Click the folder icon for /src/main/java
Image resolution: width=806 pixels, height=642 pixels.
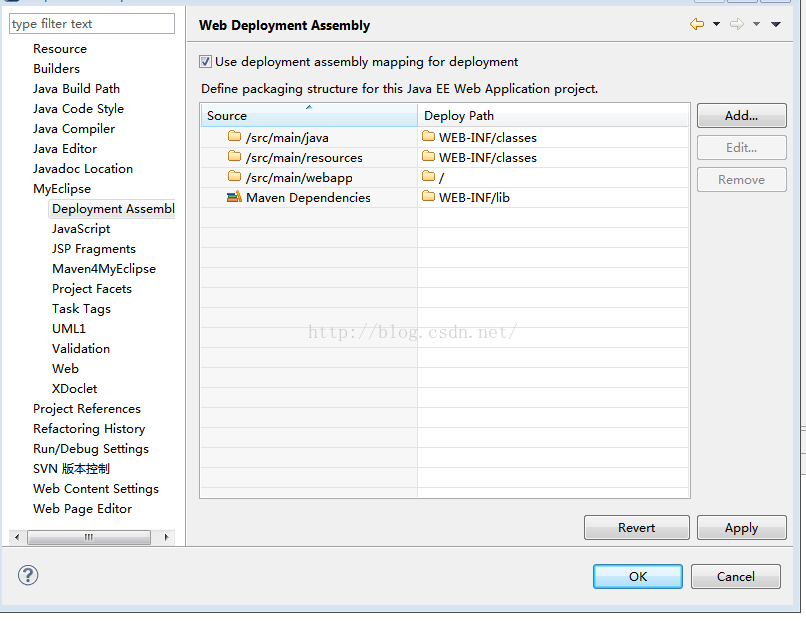tap(234, 136)
